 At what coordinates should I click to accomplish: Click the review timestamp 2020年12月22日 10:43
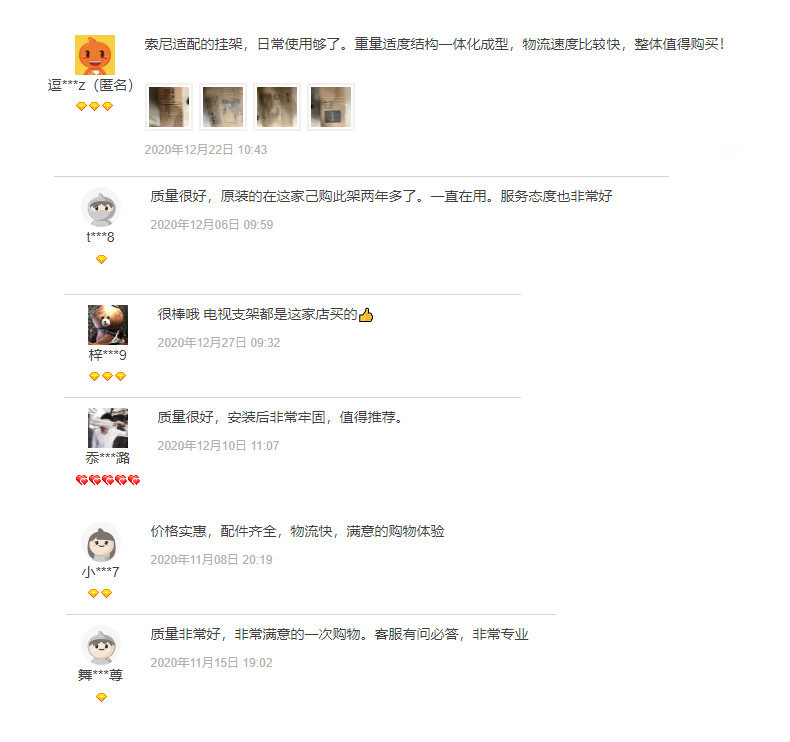coord(206,150)
